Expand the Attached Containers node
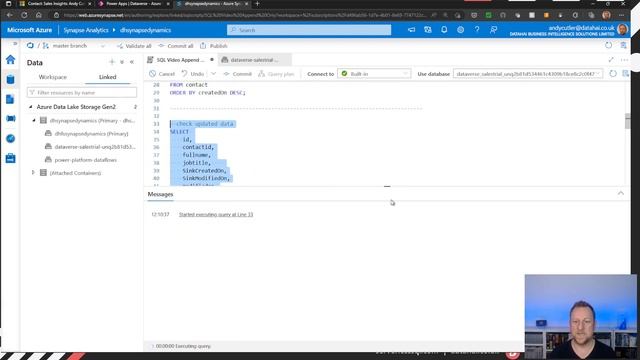Screen dimensions: 640x360 [x=33, y=173]
